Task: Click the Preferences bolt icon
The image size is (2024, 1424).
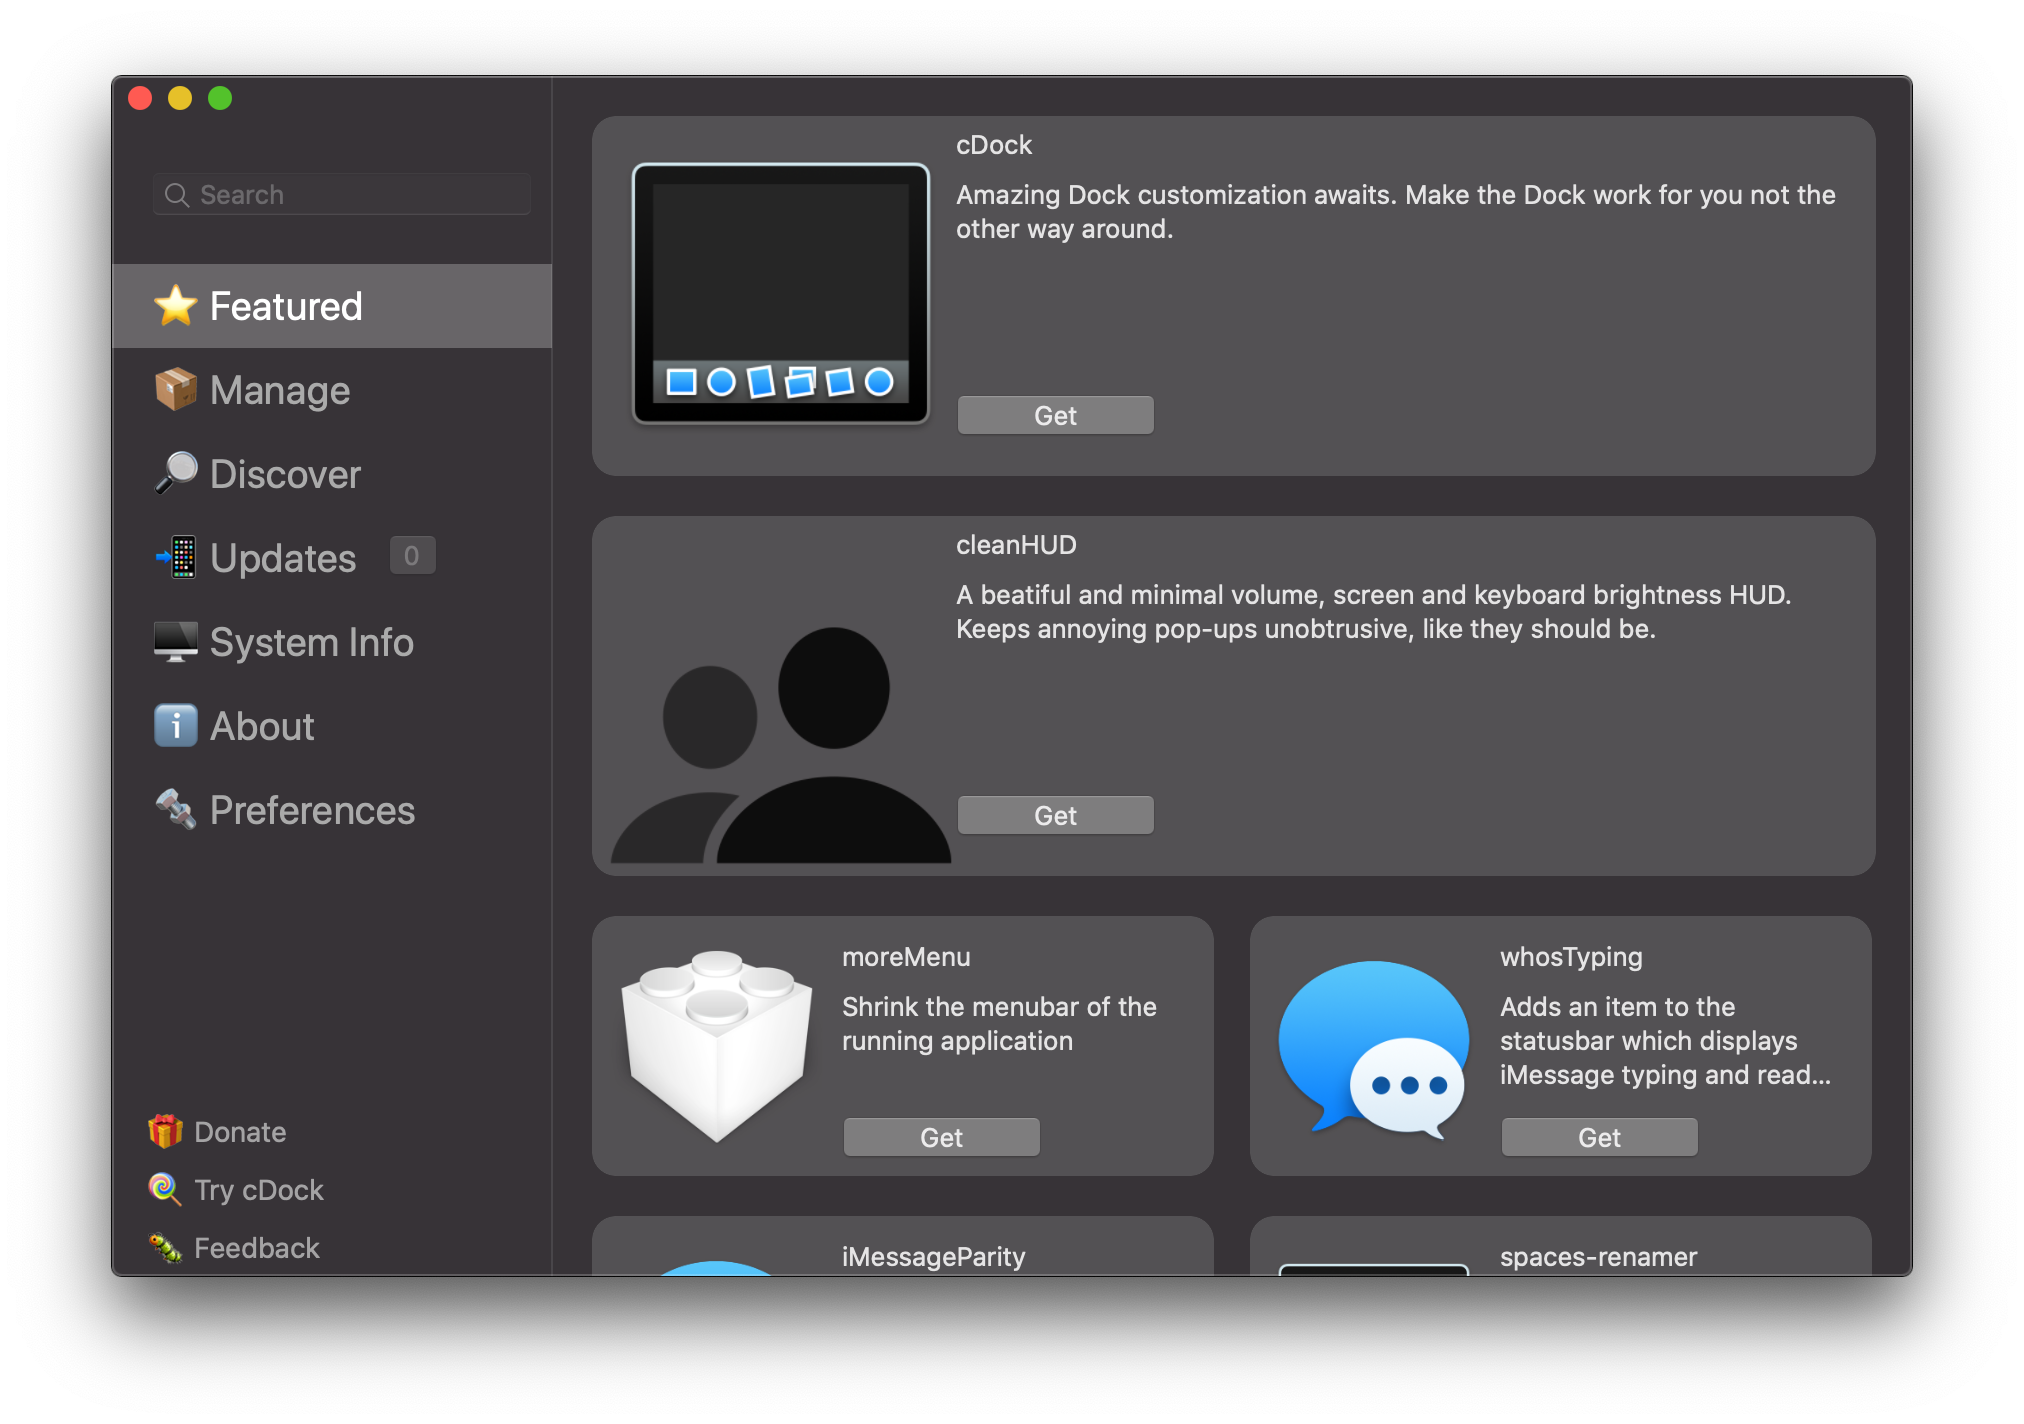Action: [x=175, y=810]
